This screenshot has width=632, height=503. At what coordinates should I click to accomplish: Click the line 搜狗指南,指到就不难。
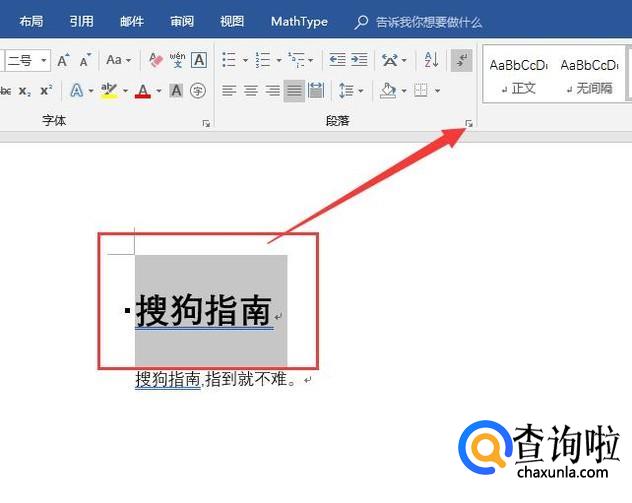pos(217,379)
